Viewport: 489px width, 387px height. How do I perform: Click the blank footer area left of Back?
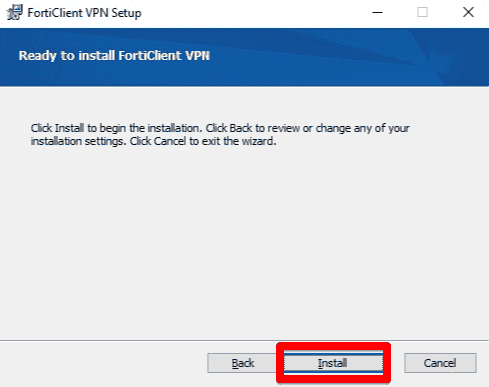pyautogui.click(x=103, y=363)
